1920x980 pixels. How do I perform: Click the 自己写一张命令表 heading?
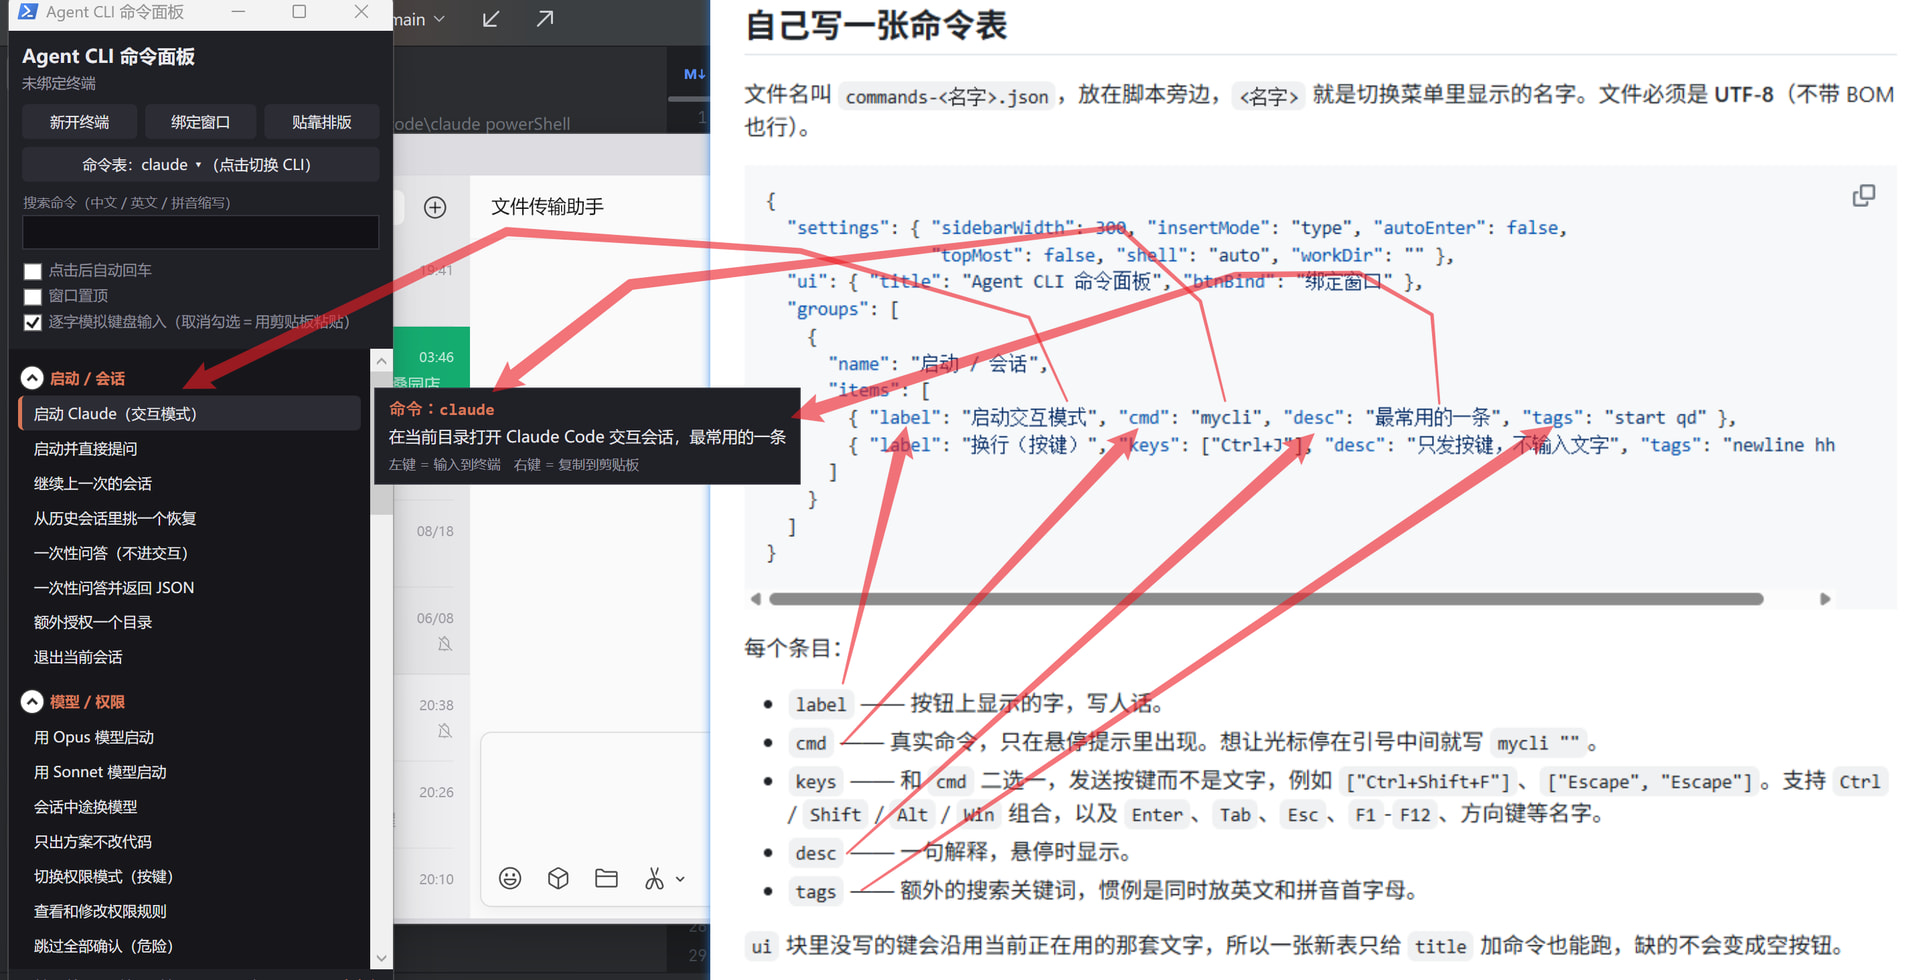point(876,25)
